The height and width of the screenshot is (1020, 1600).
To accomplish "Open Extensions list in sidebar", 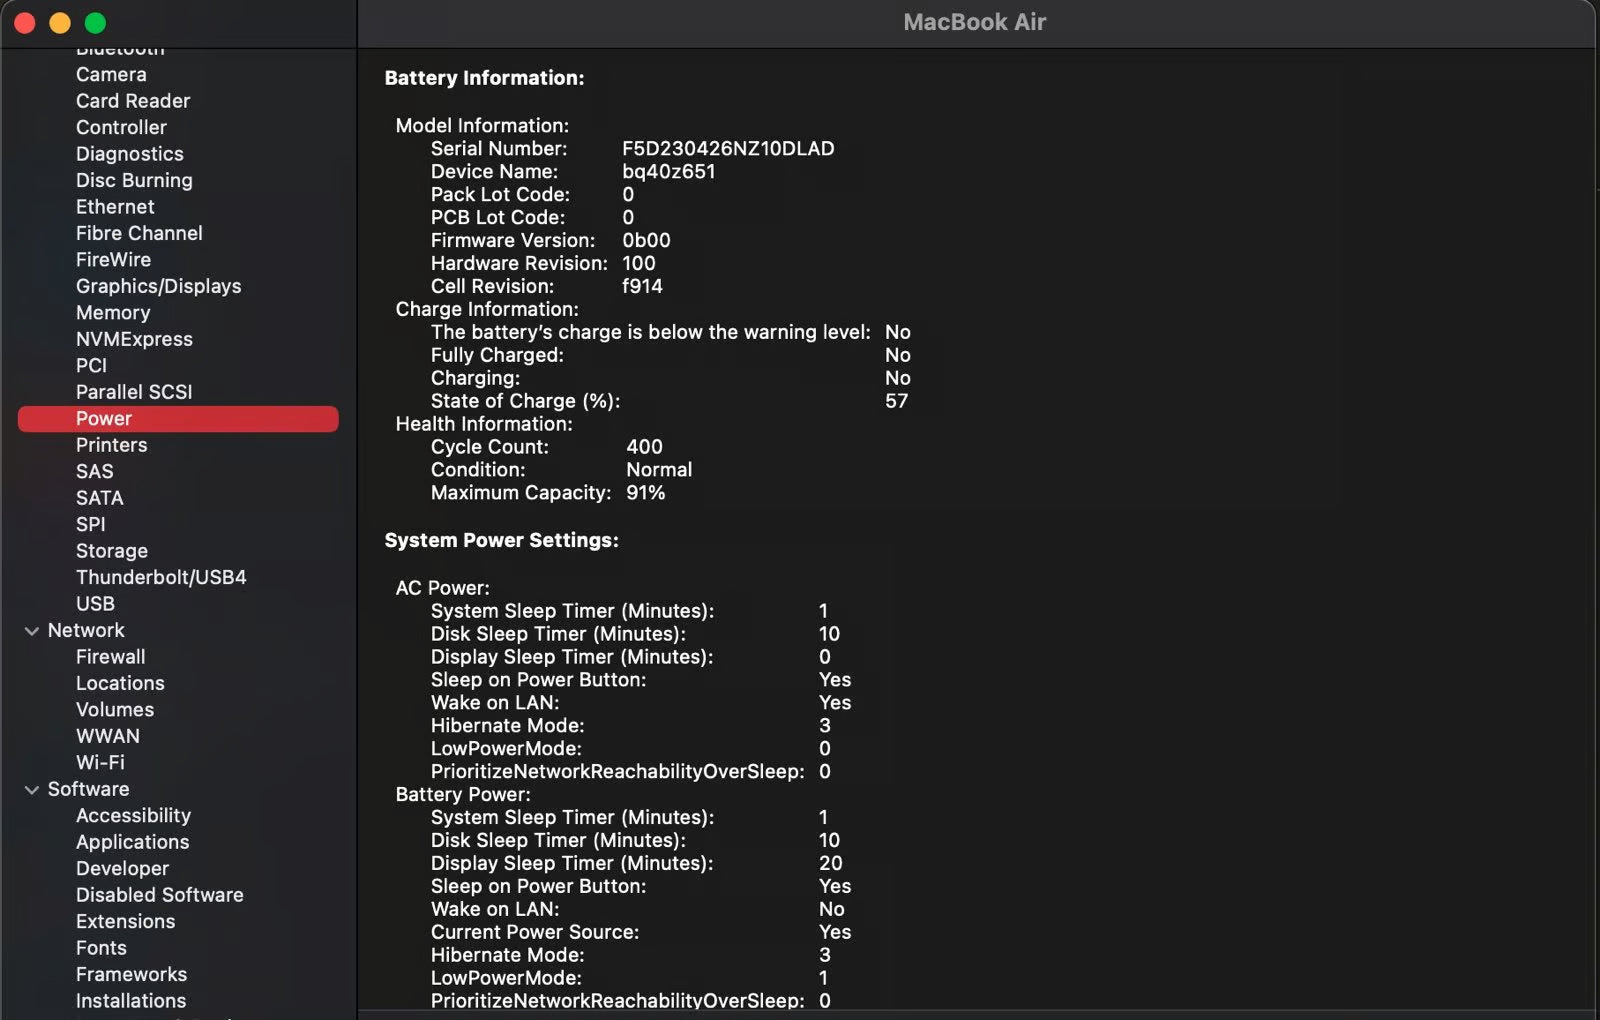I will 125,922.
